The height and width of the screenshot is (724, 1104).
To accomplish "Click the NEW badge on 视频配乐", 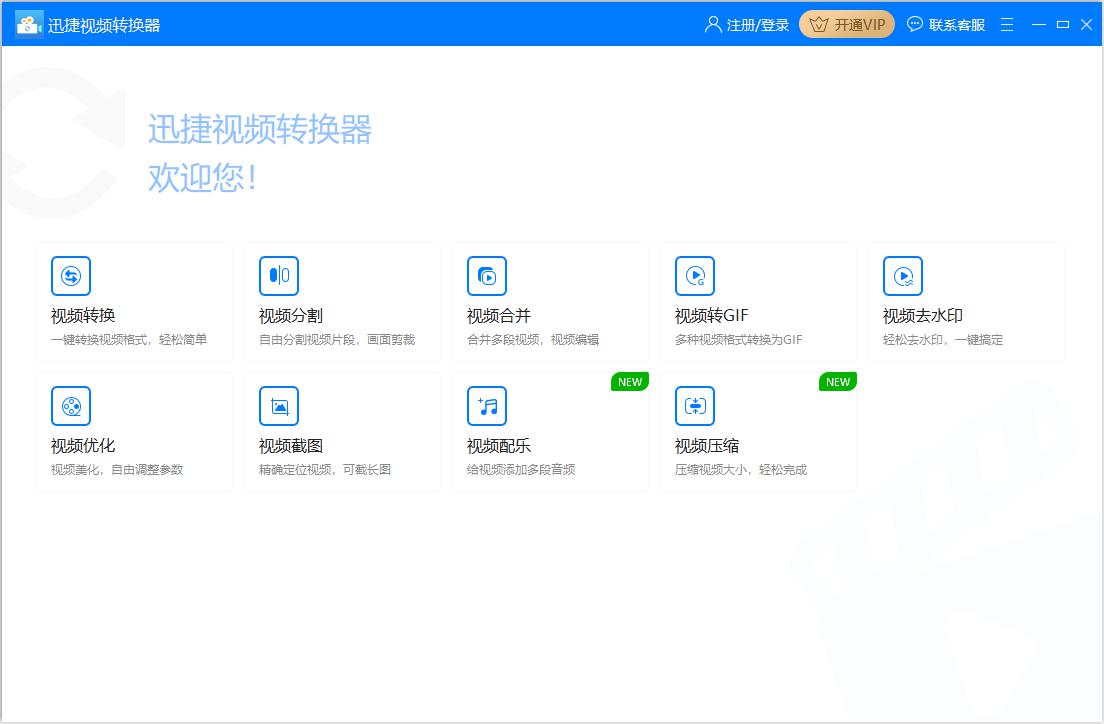I will pos(630,382).
